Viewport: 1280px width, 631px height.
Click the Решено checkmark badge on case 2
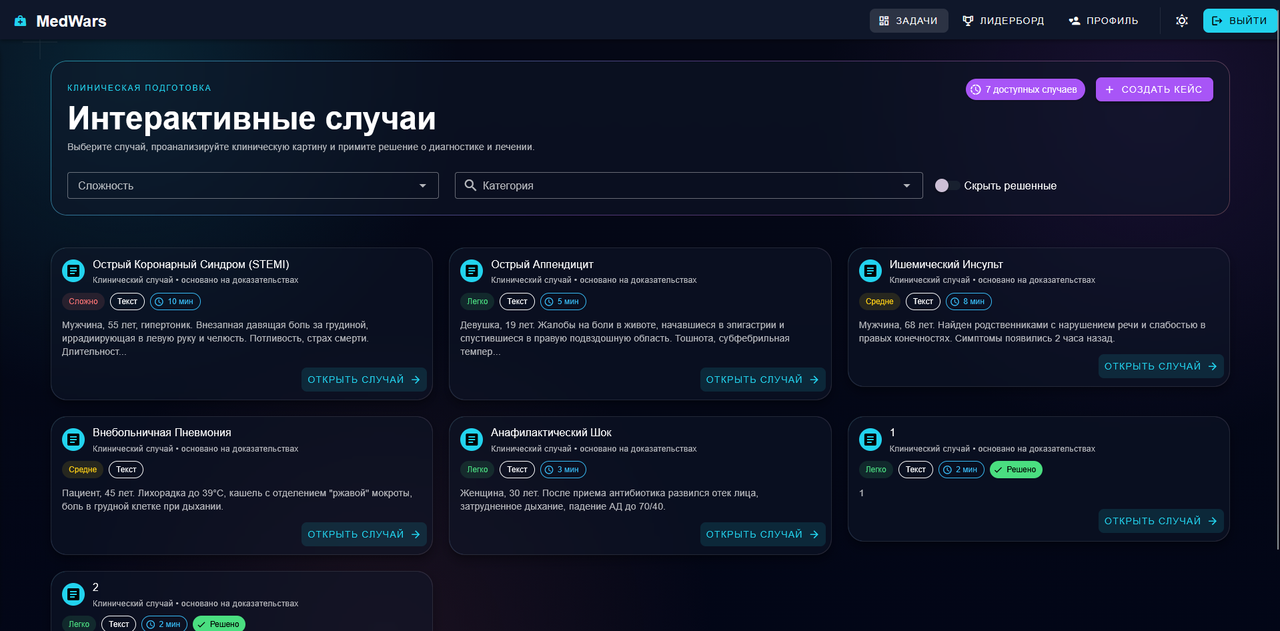point(219,624)
